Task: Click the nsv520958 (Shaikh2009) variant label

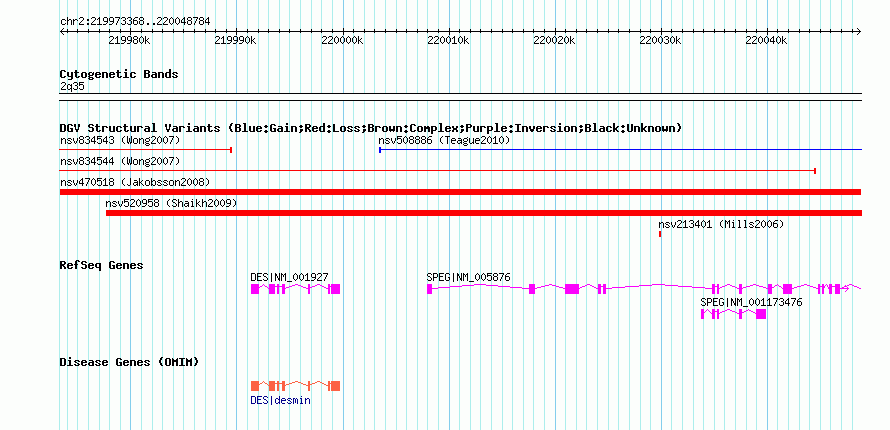Action: 171,203
